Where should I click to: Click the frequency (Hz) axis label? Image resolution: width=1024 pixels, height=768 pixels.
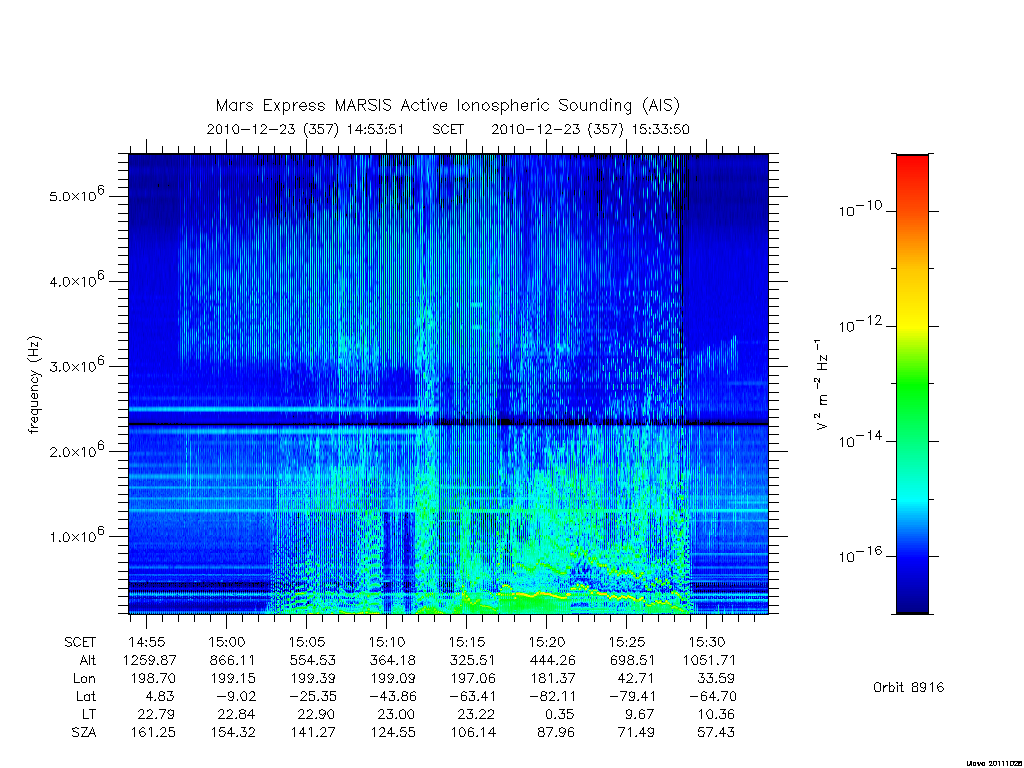coord(34,385)
